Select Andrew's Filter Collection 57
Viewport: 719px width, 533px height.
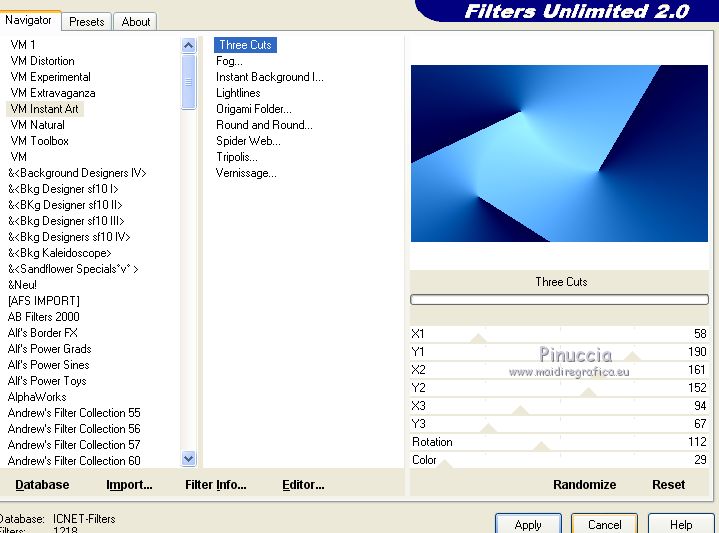[74, 445]
